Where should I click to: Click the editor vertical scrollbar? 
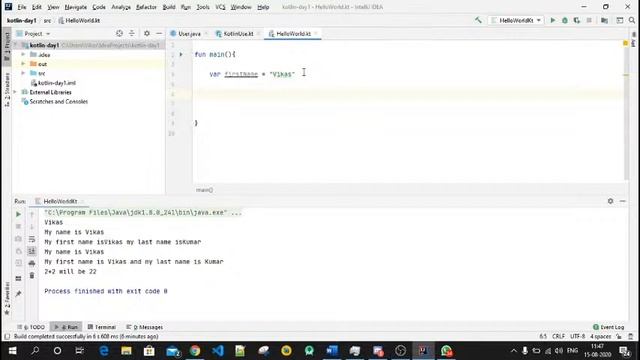tap(627, 110)
